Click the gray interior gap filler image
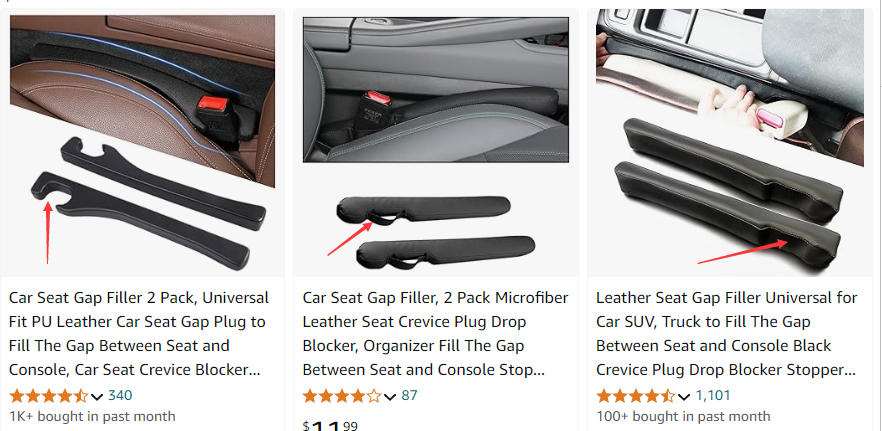 [436, 90]
